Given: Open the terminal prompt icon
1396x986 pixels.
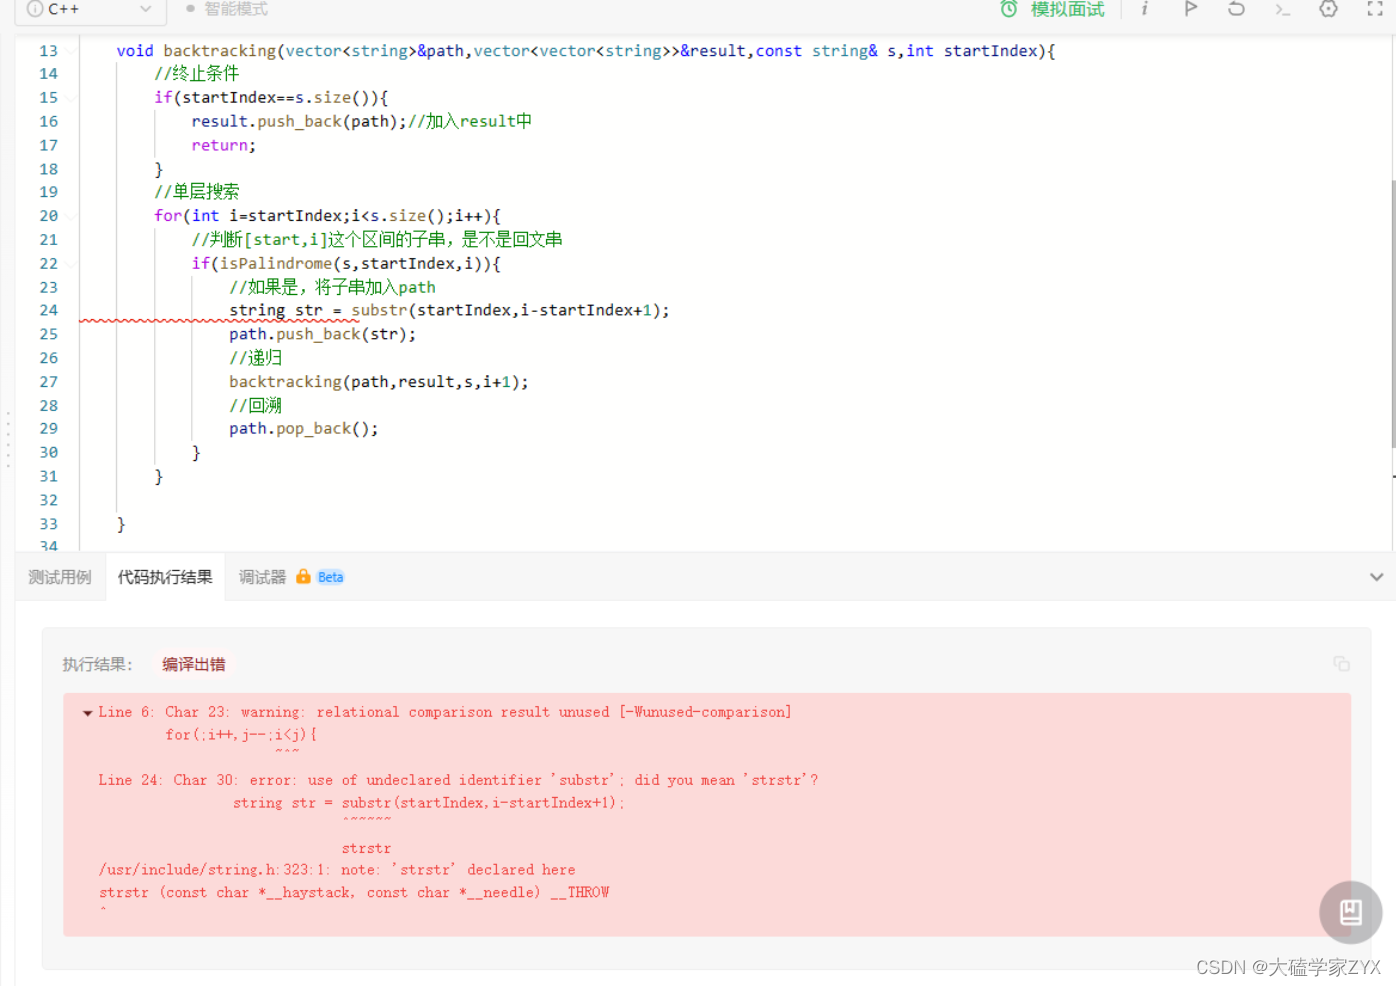Looking at the screenshot, I should pos(1282,9).
